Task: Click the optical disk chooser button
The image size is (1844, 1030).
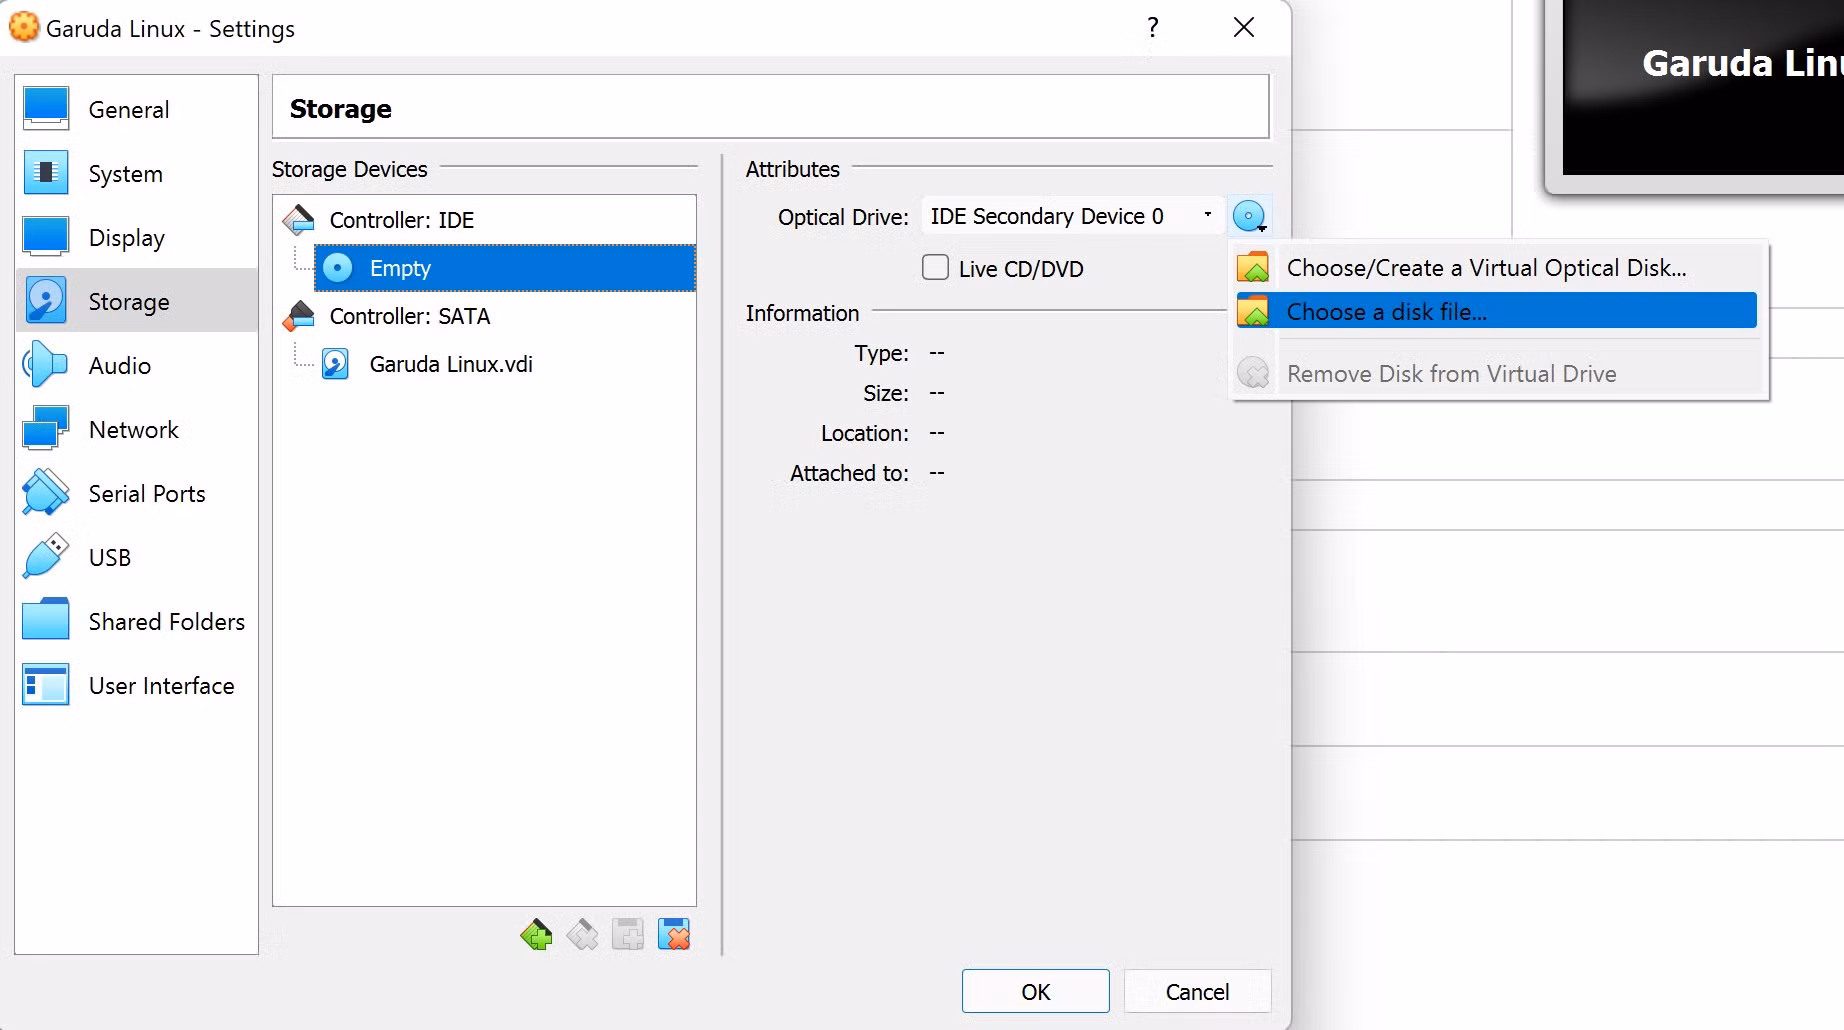Action: [1250, 216]
